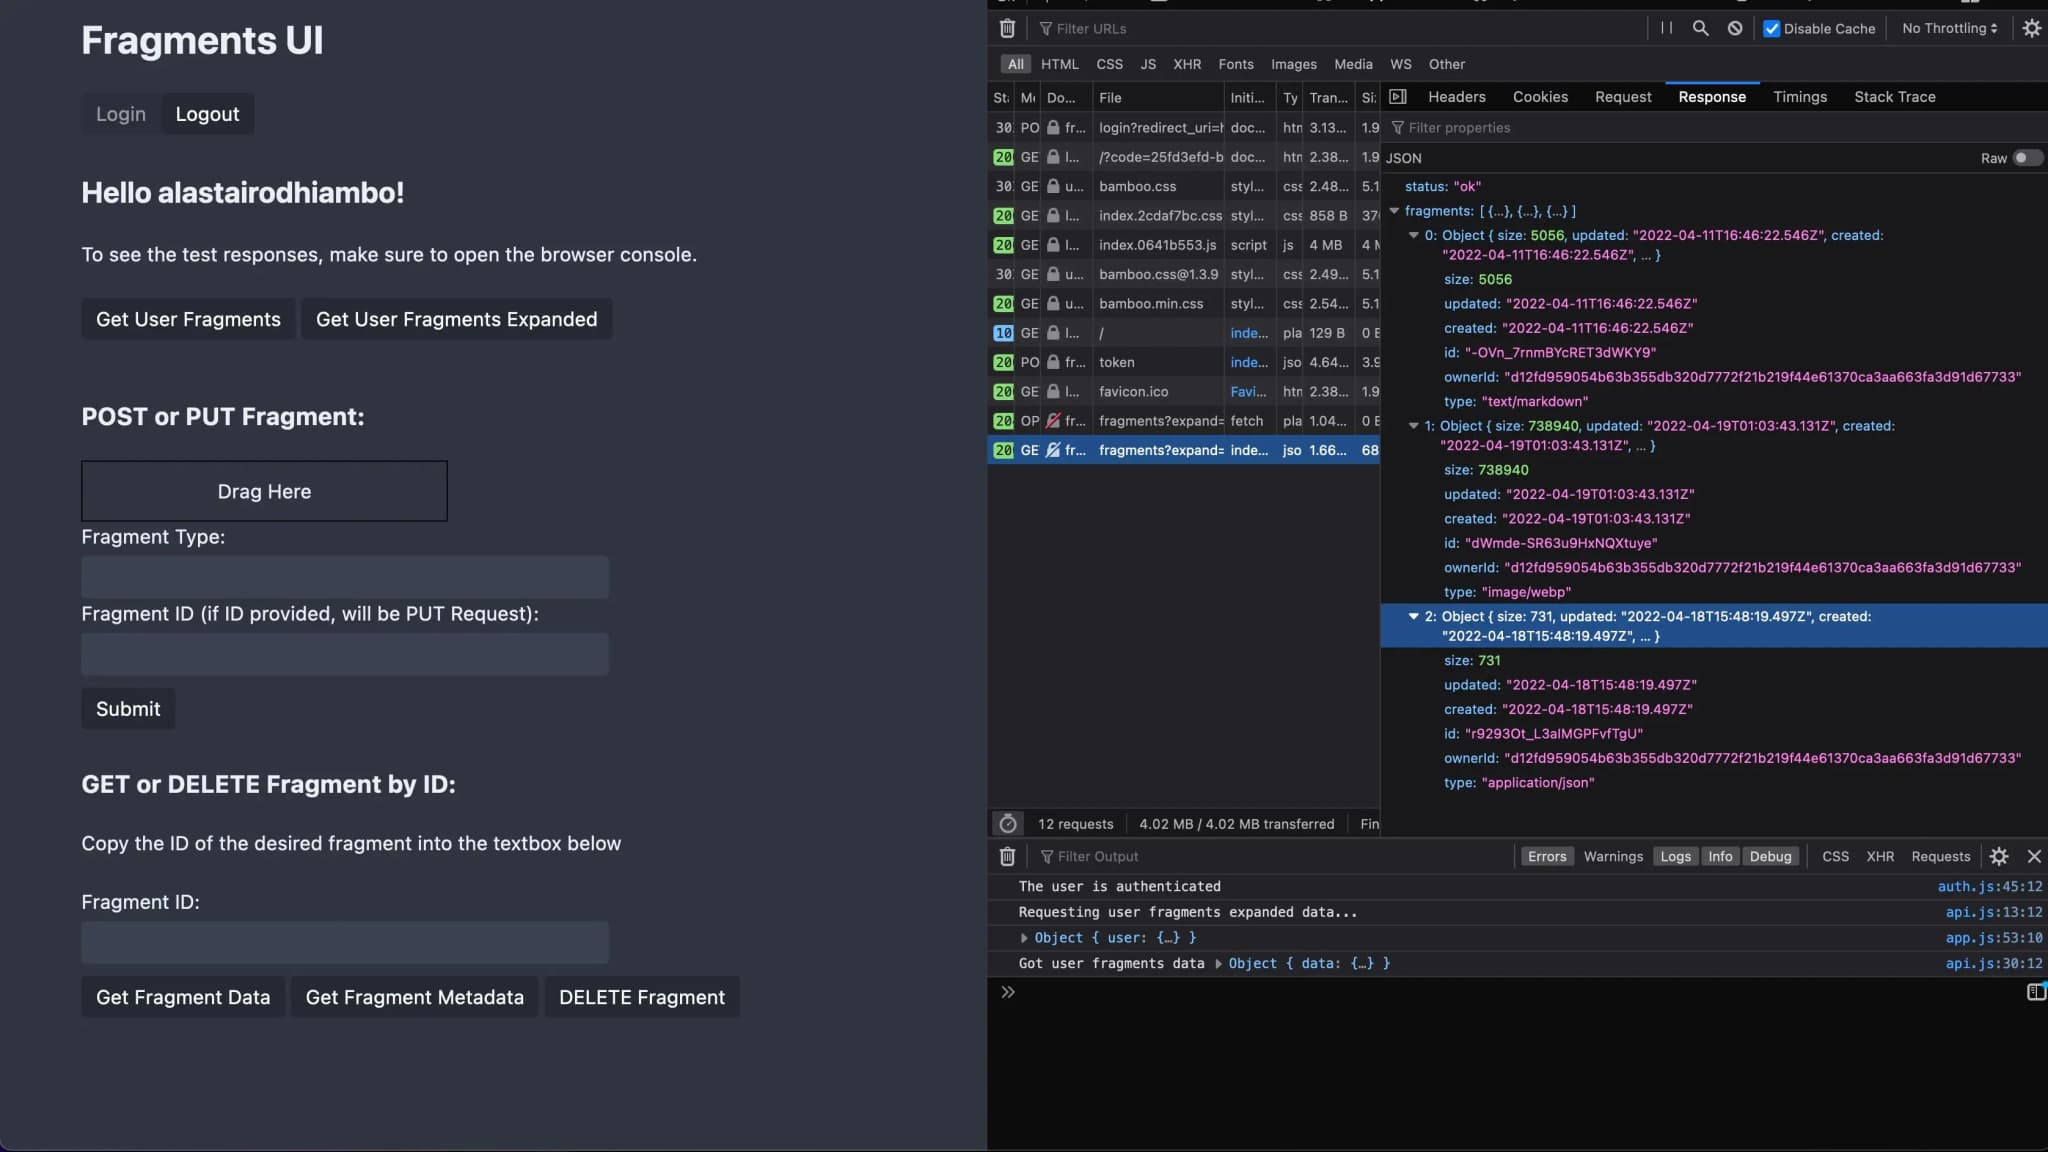The height and width of the screenshot is (1152, 2048).
Task: Focus the Fragment ID PUT request input
Action: 345,654
